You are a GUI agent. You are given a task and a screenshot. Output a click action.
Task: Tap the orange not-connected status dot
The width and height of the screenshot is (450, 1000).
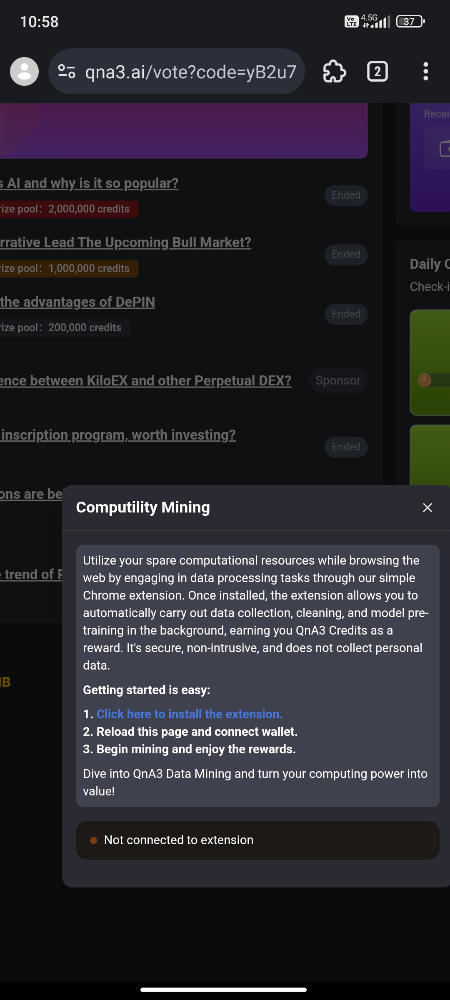point(93,841)
